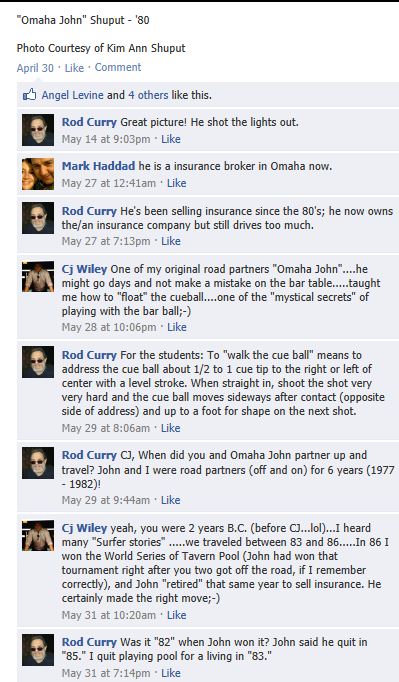Open Rod Curry's avatar on 'Great picture' comment
This screenshot has width=399, height=682.
(38, 130)
